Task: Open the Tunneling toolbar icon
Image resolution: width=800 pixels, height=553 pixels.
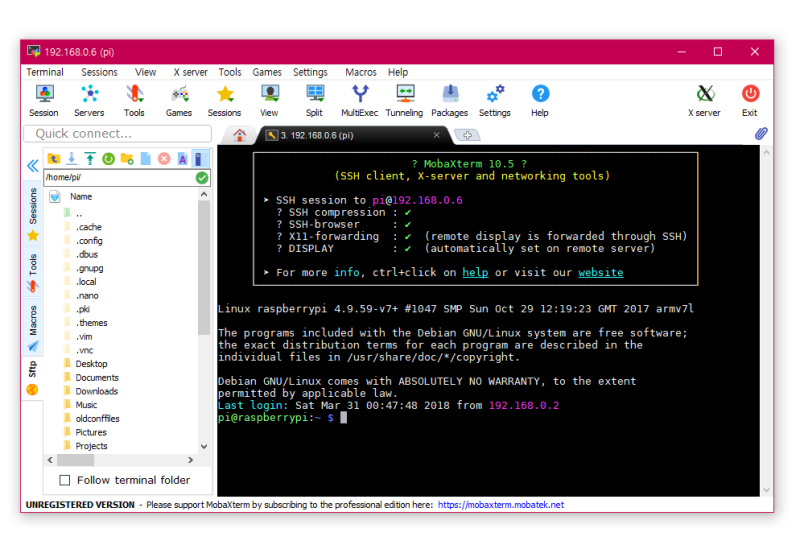Action: (405, 101)
